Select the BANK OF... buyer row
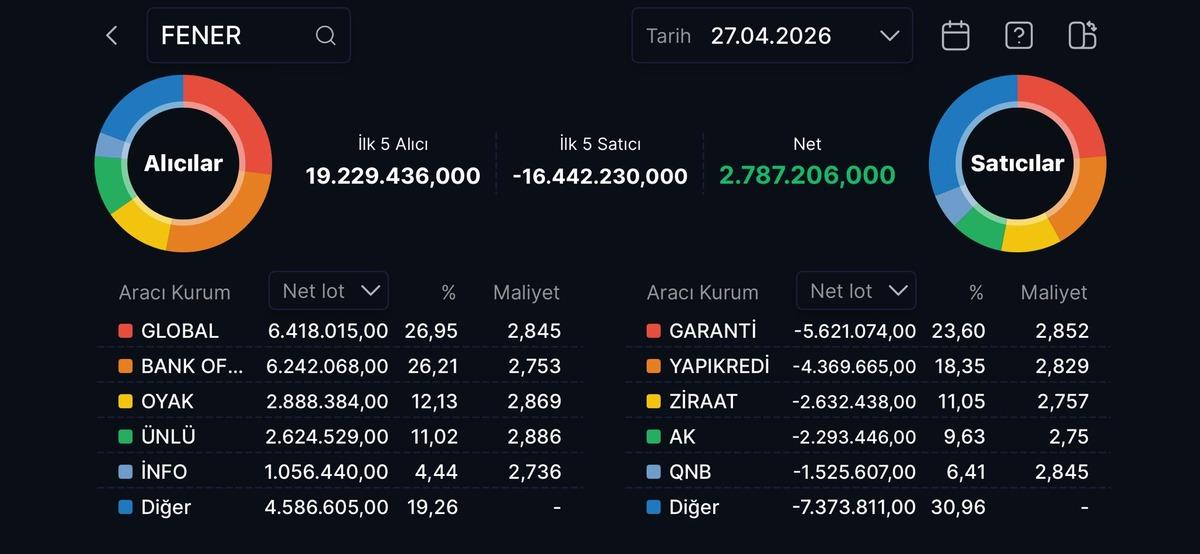 click(x=340, y=366)
